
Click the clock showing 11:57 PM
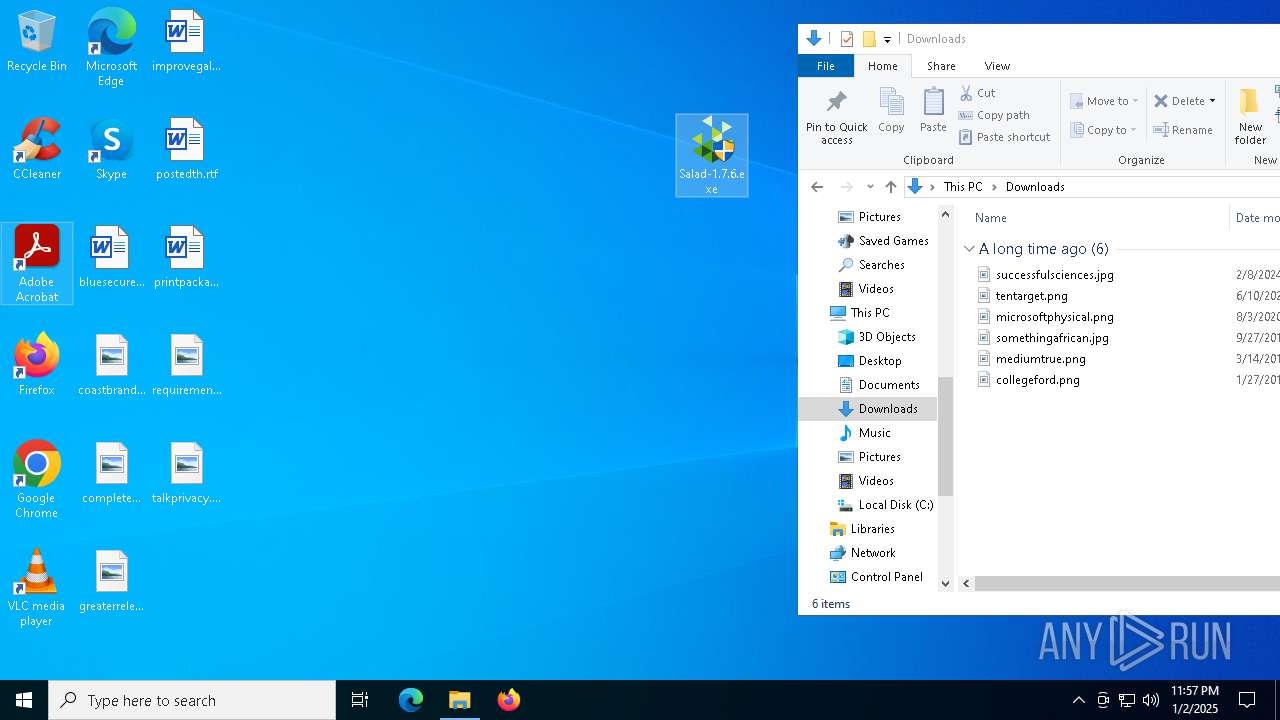point(1195,700)
